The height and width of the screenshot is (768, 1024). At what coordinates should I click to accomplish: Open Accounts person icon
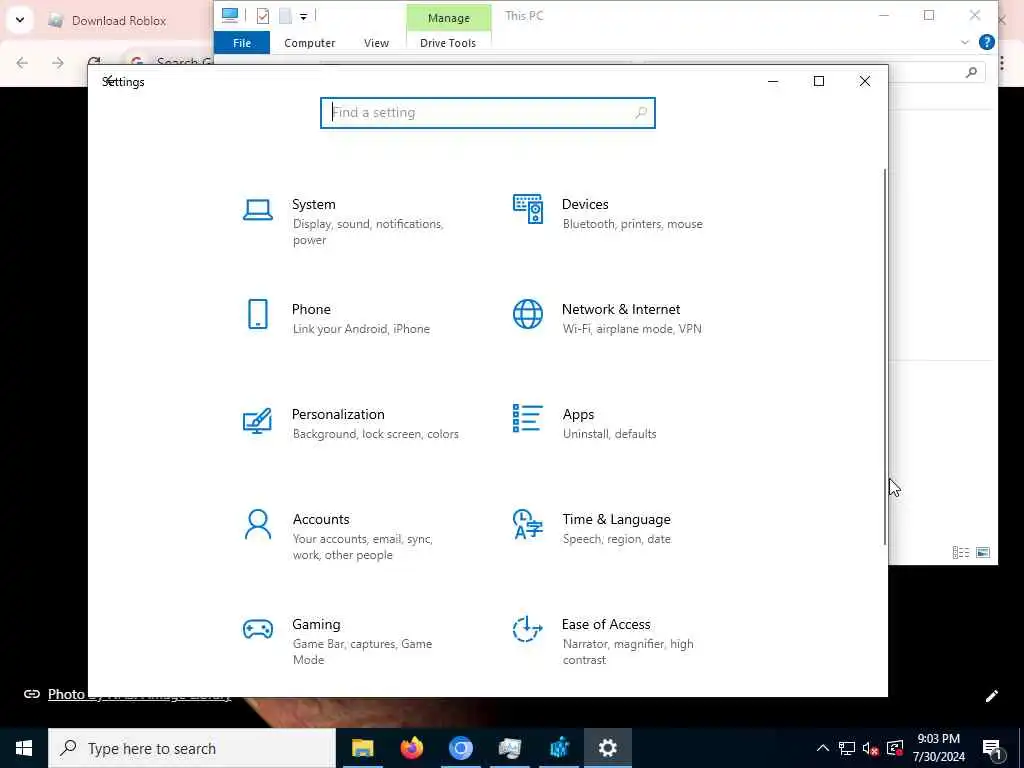tap(258, 524)
